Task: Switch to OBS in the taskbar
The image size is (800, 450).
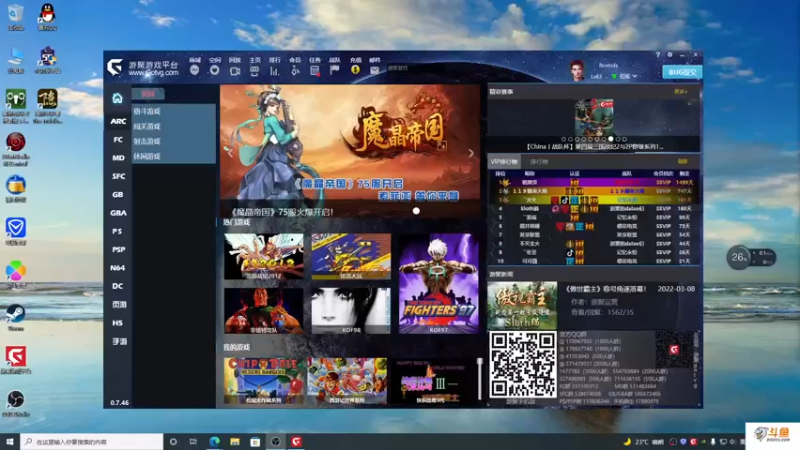Action: pos(276,441)
